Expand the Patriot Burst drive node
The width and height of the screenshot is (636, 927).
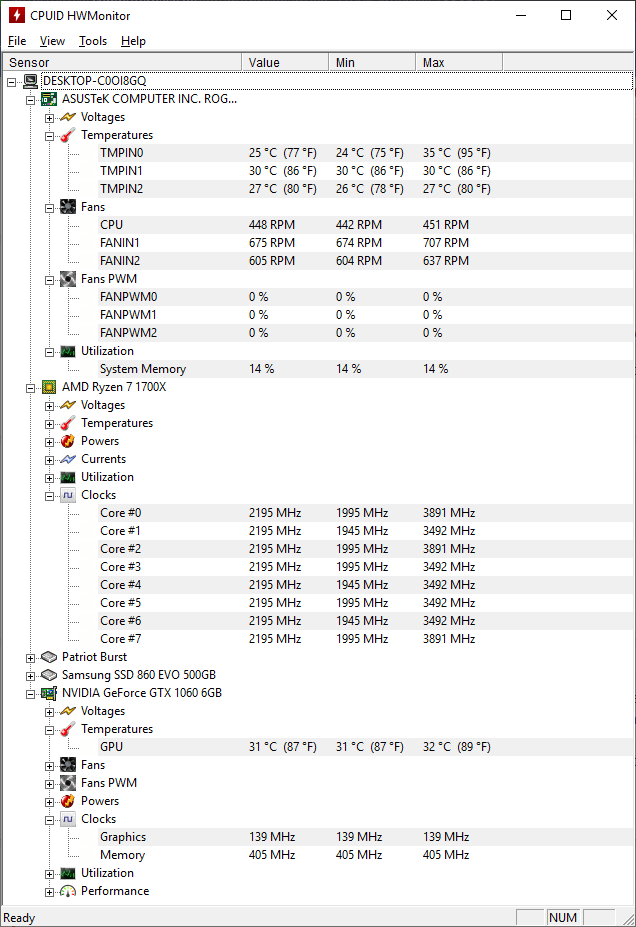coord(30,657)
